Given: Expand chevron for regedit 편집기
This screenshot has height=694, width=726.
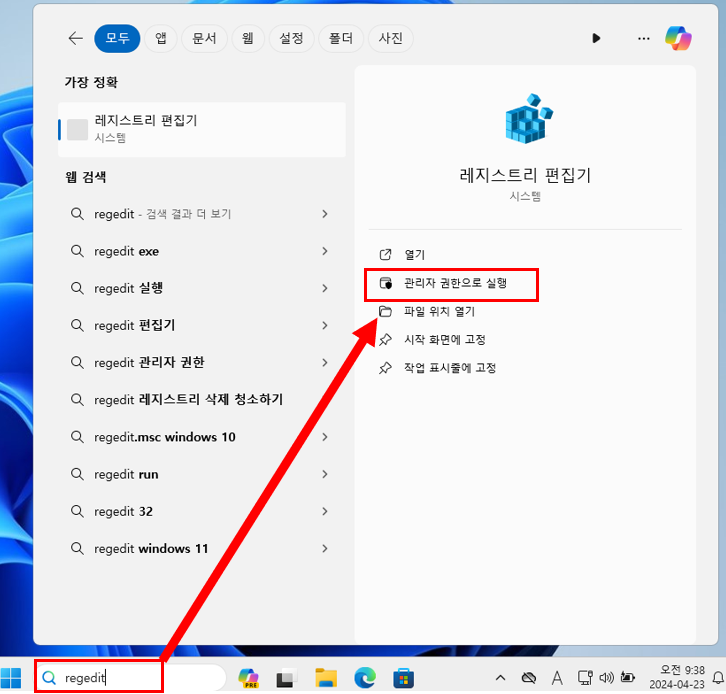Looking at the screenshot, I should 325,325.
